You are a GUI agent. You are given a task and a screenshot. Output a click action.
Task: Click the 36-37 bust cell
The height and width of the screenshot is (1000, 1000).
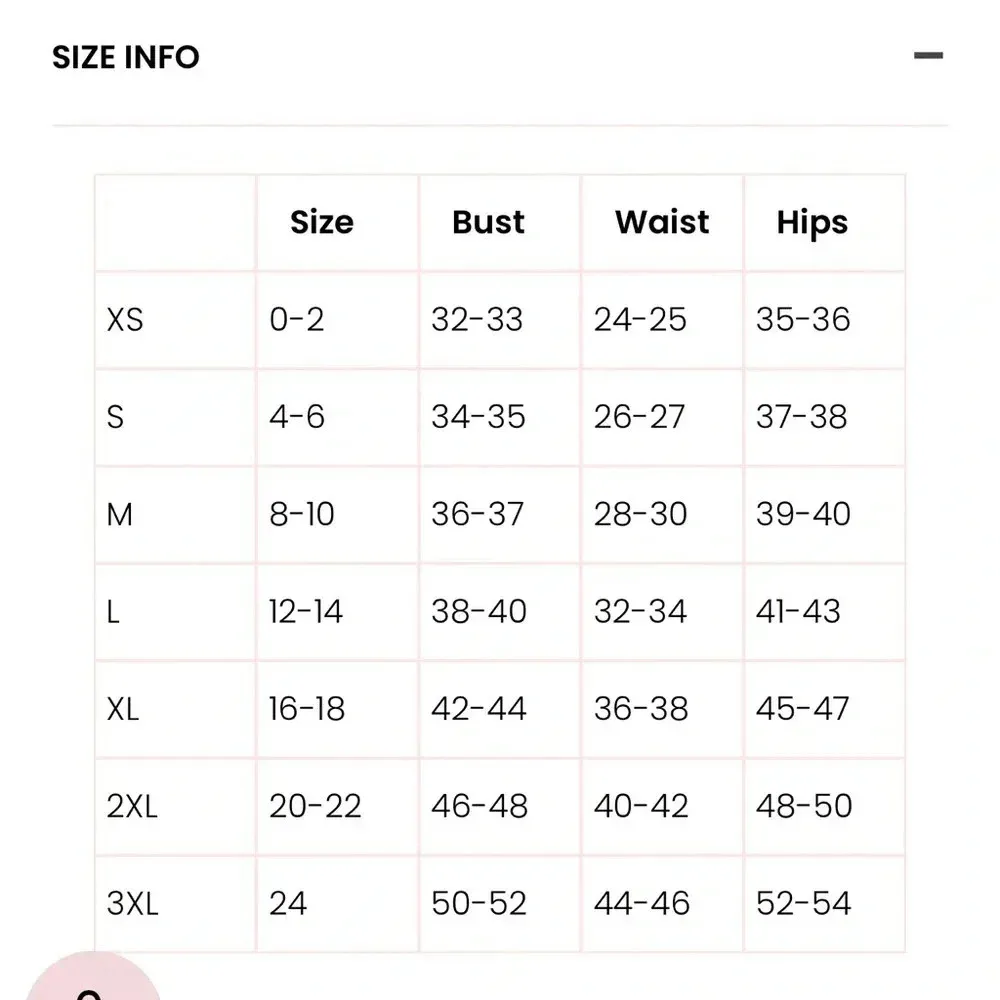pyautogui.click(x=477, y=515)
